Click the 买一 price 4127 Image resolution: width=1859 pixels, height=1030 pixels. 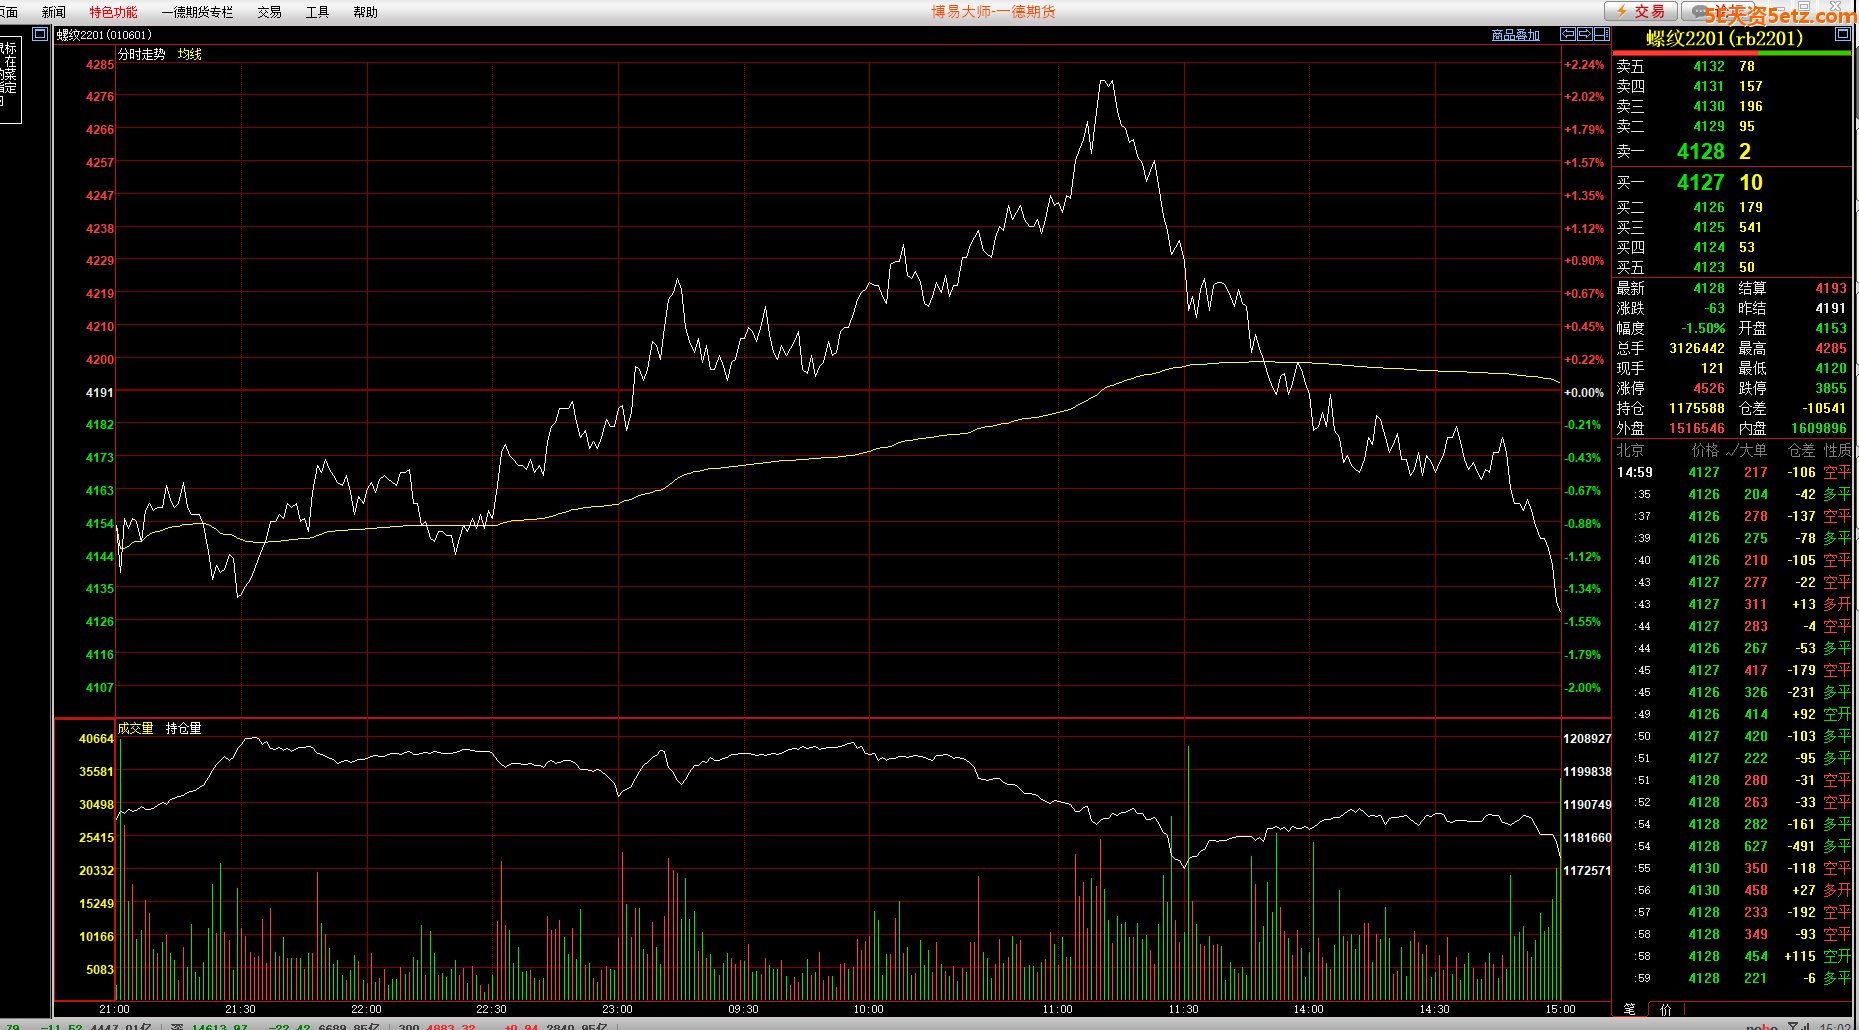pyautogui.click(x=1700, y=183)
